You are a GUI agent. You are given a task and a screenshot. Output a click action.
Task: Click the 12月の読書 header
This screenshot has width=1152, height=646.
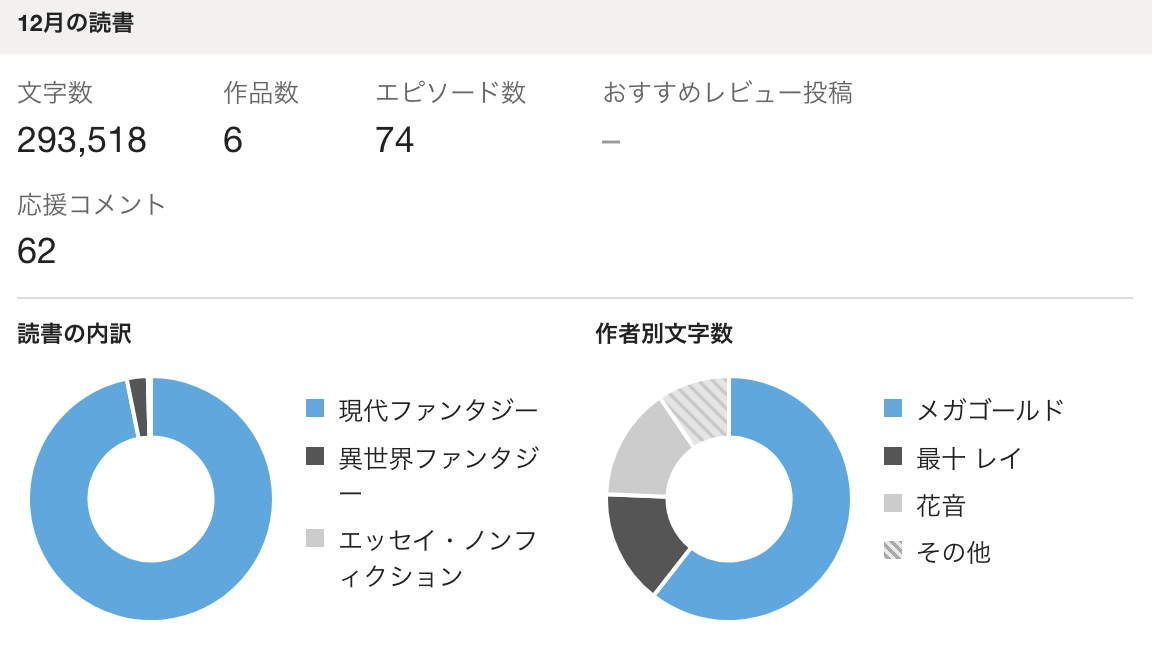click(x=75, y=25)
